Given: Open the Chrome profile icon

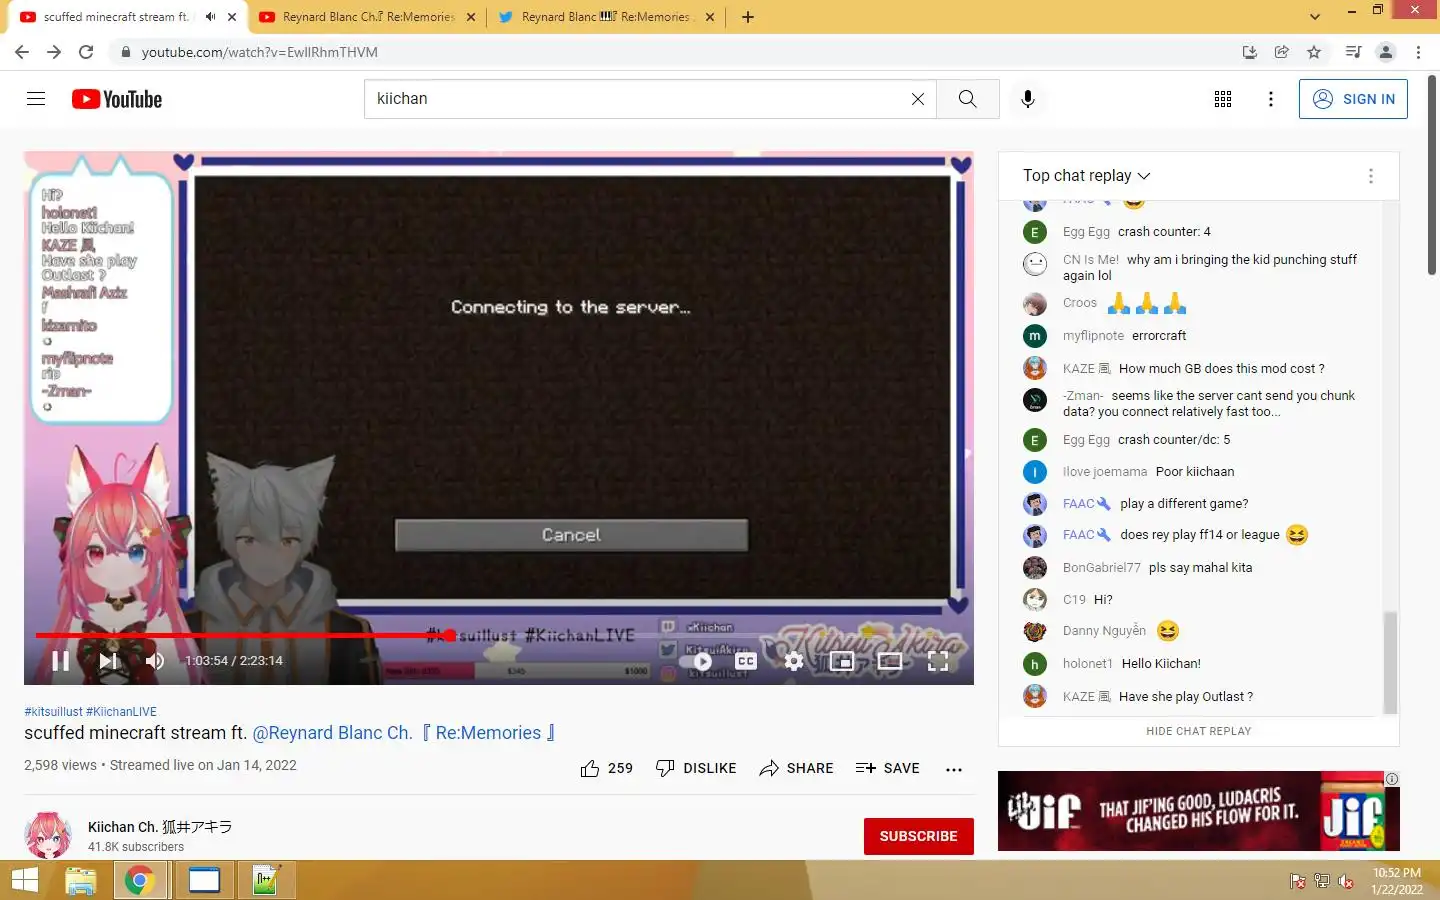Looking at the screenshot, I should (x=1386, y=52).
